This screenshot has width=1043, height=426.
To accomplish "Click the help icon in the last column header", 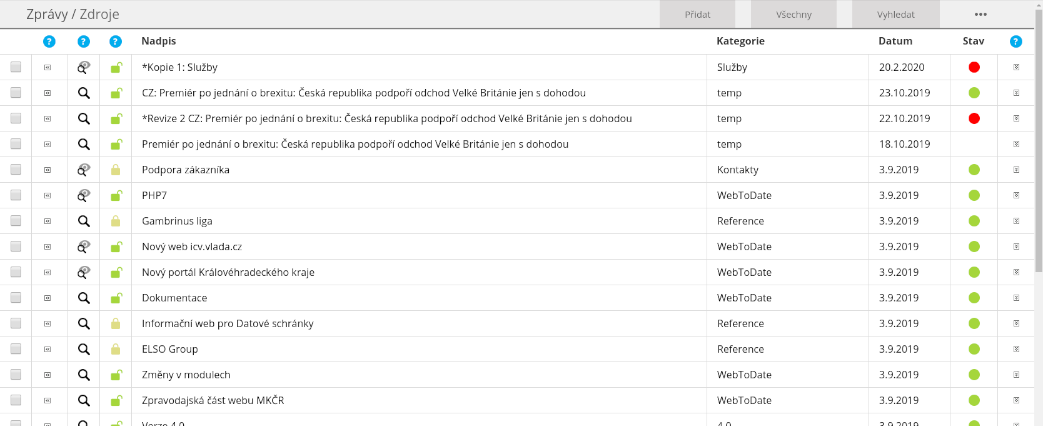I will click(x=1016, y=42).
